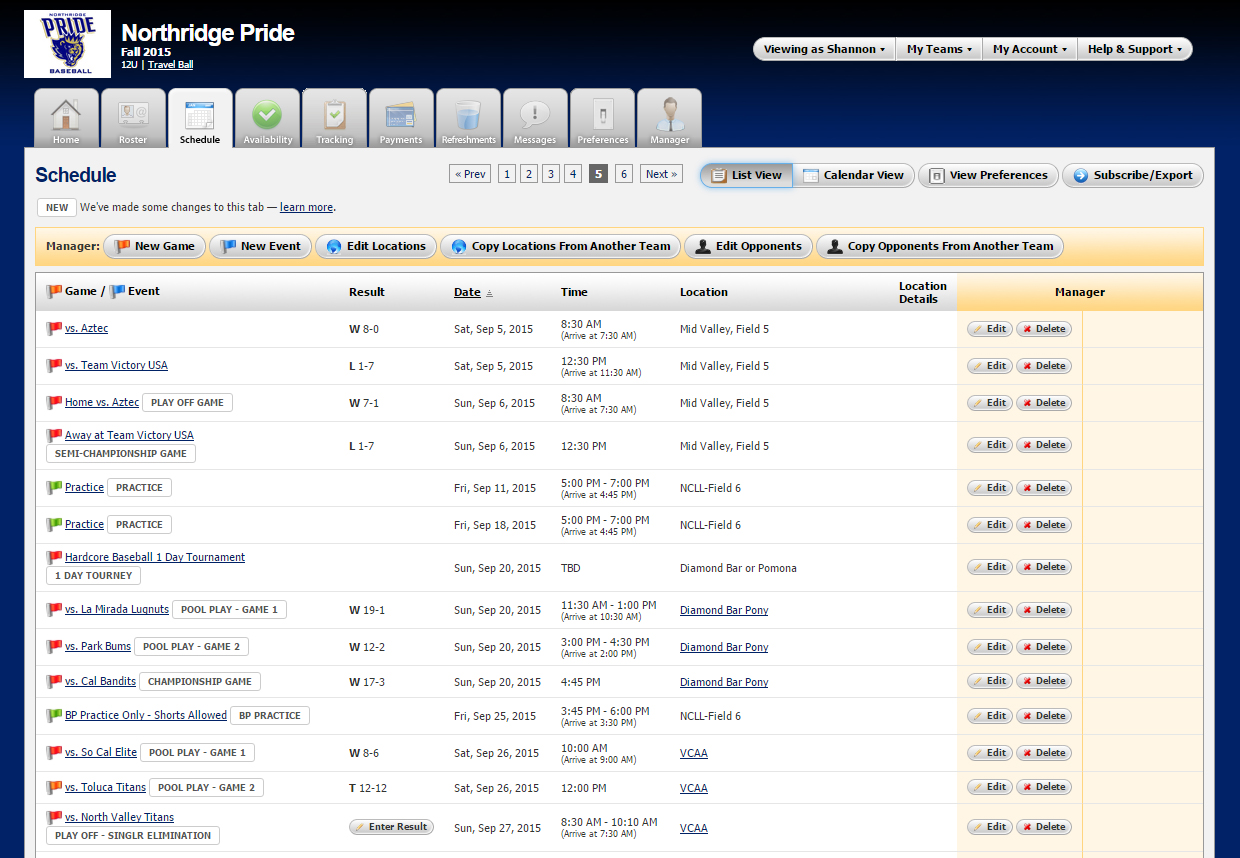Image resolution: width=1240 pixels, height=858 pixels.
Task: Expand the Viewing as Shannon dropdown
Action: [x=824, y=49]
